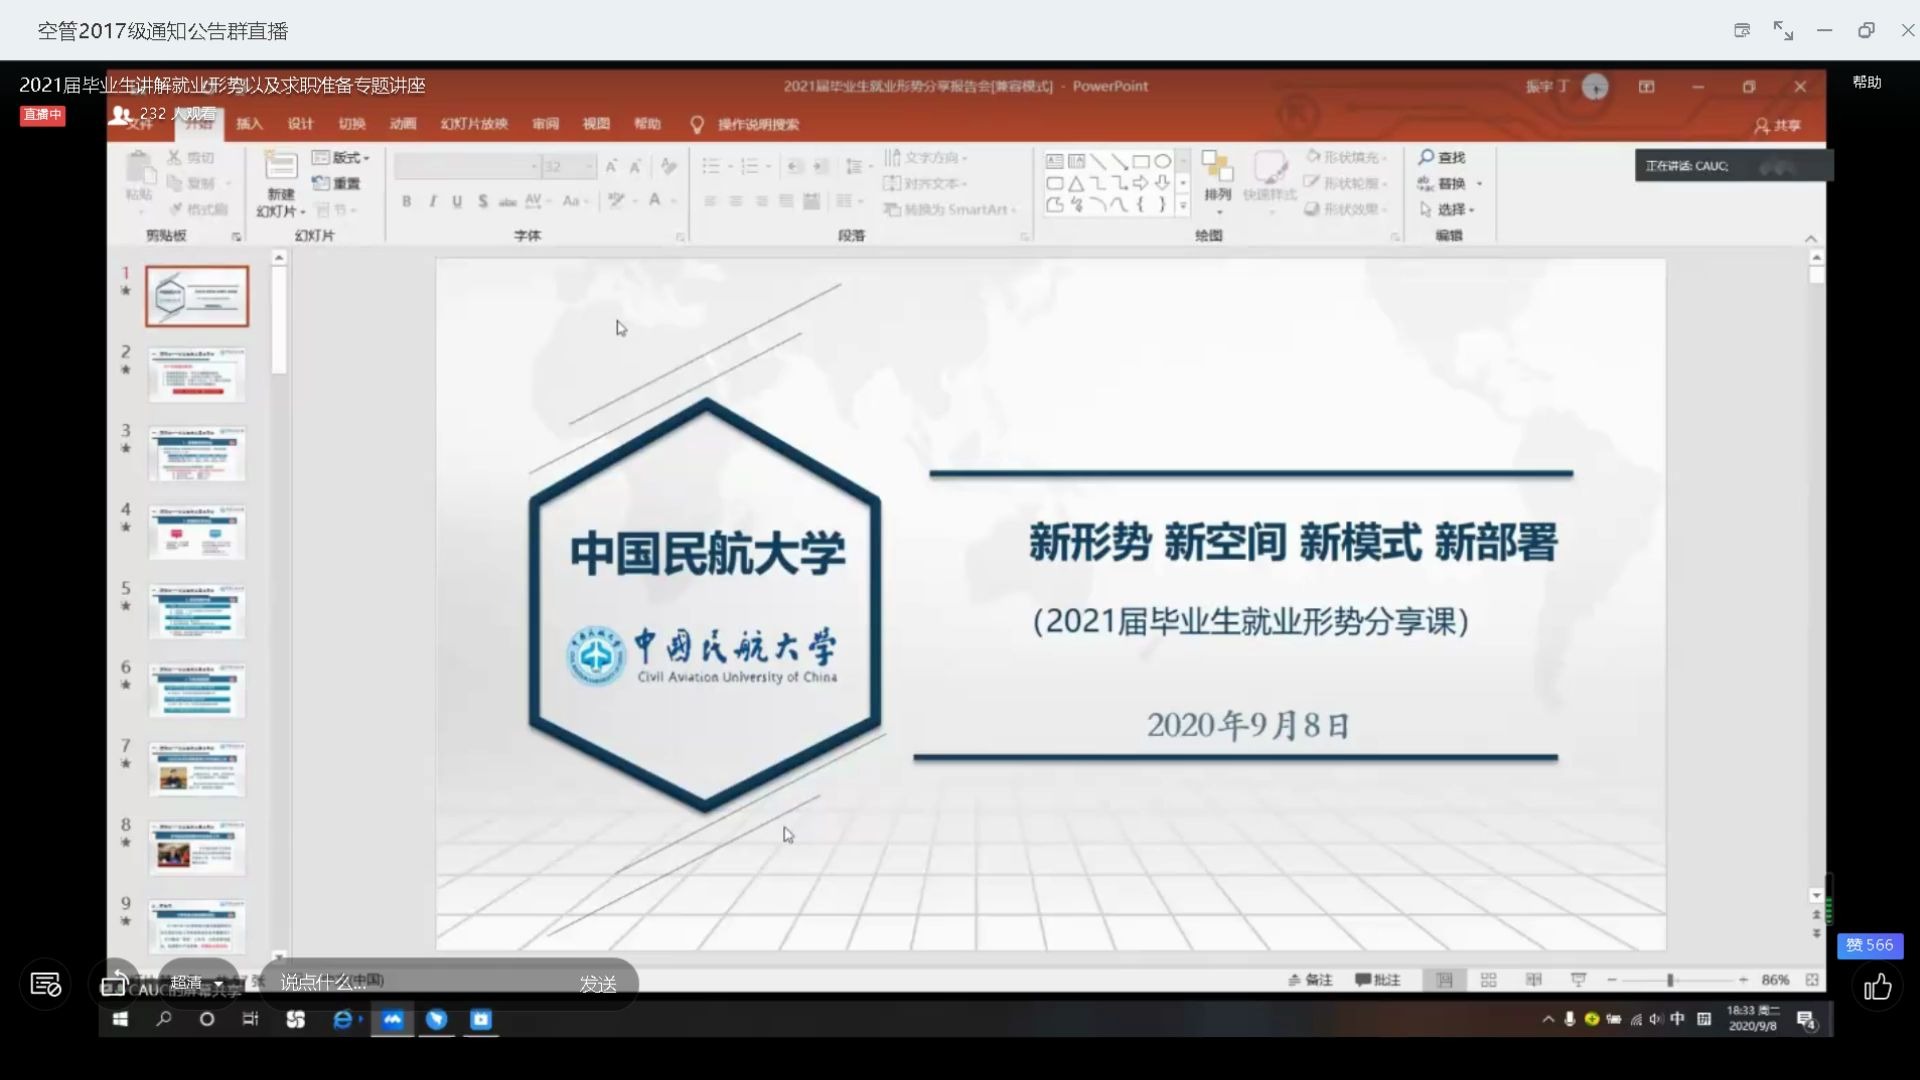Click the 批注 comments button
1920x1080 pixels.
coord(1378,980)
